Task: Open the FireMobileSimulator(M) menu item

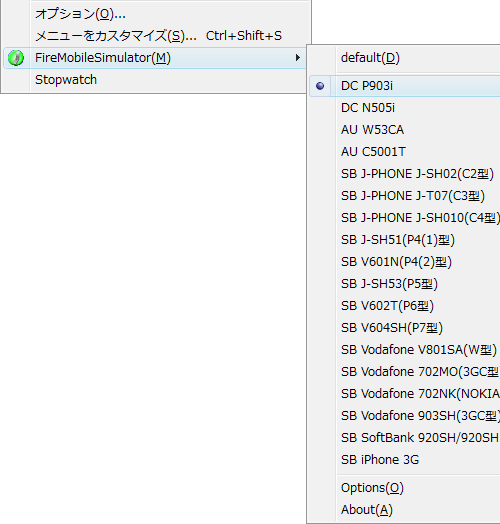Action: coord(155,58)
